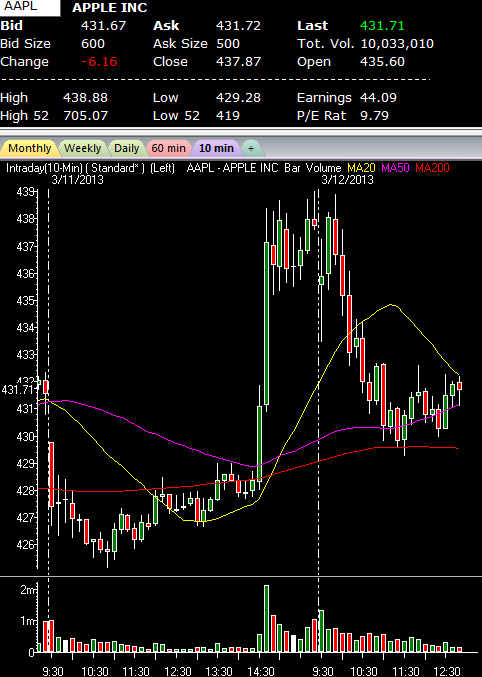The image size is (482, 677).
Task: Click the APPLE INC company name
Action: pos(110,8)
